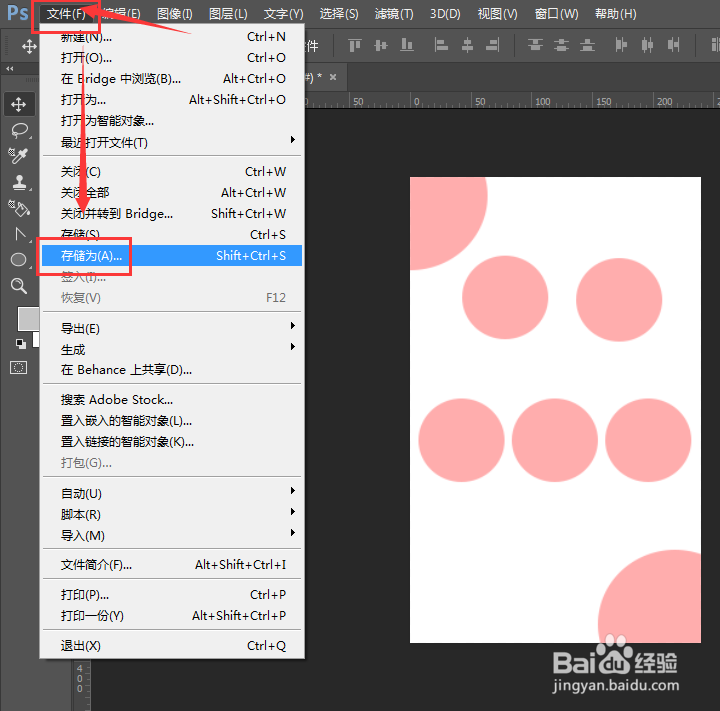Image resolution: width=720 pixels, height=711 pixels.
Task: Distribute left edges icon
Action: point(621,45)
